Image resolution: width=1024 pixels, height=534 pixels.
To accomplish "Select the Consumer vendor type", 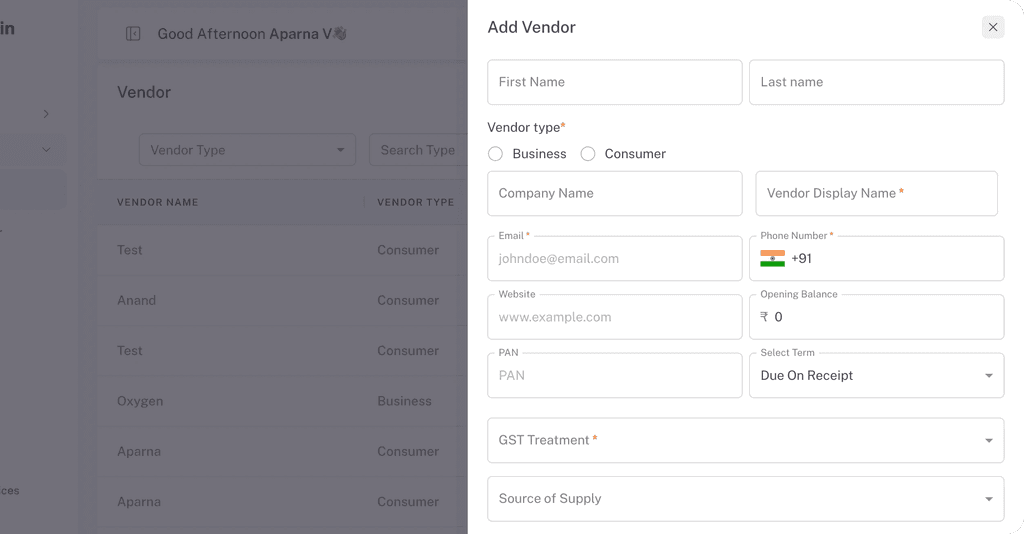I will (588, 154).
